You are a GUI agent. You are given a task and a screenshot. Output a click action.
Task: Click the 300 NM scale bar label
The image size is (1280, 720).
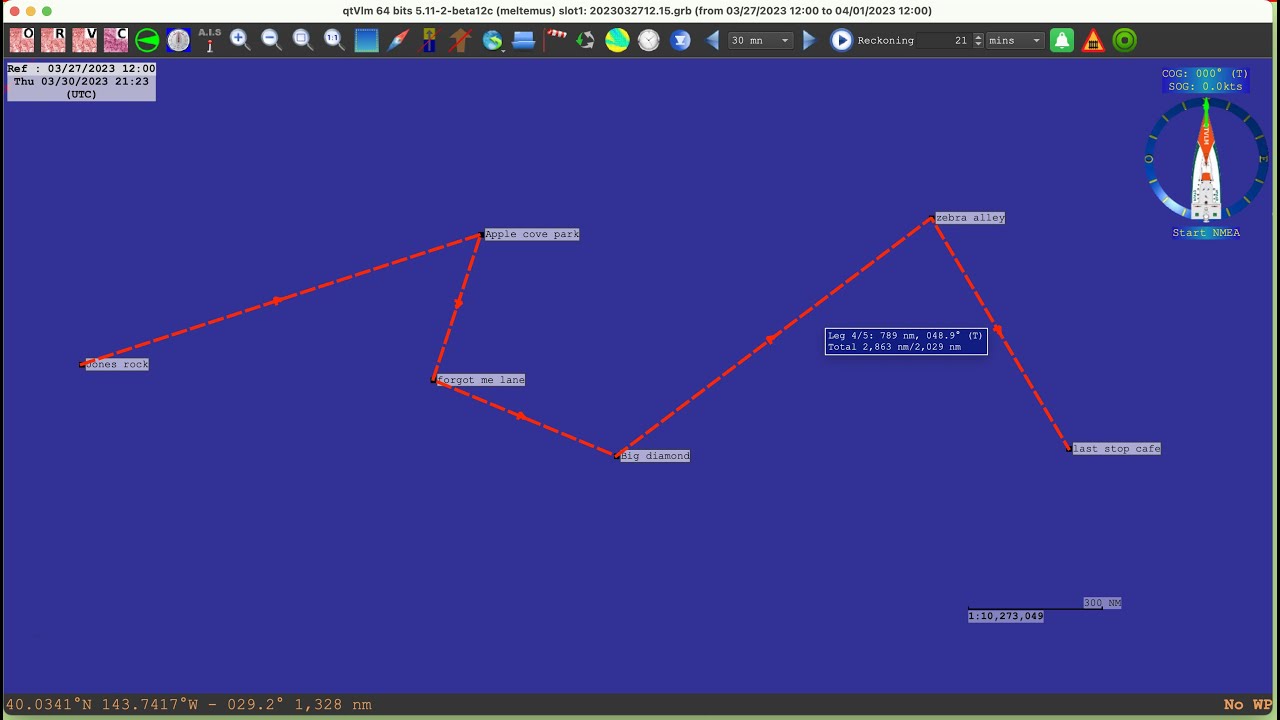(1102, 603)
